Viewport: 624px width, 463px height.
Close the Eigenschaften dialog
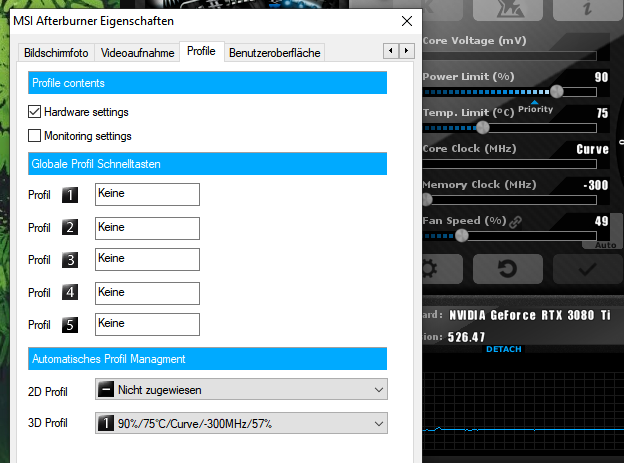(407, 21)
